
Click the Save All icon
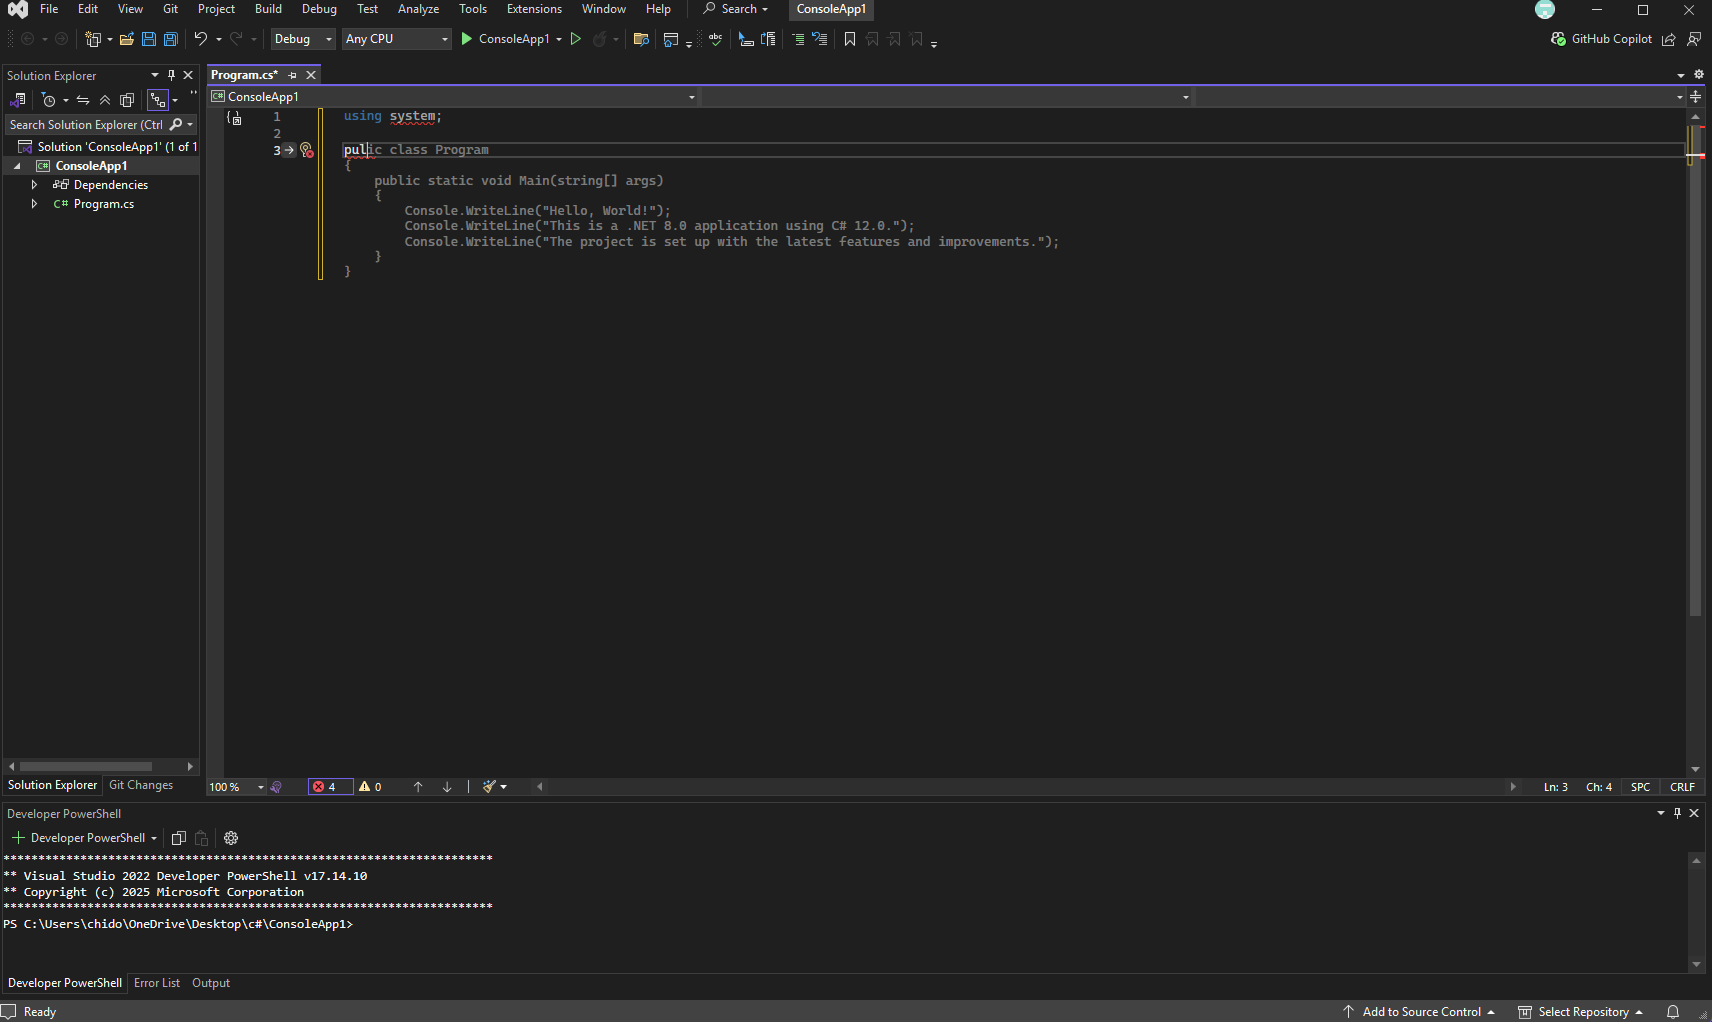pyautogui.click(x=171, y=39)
